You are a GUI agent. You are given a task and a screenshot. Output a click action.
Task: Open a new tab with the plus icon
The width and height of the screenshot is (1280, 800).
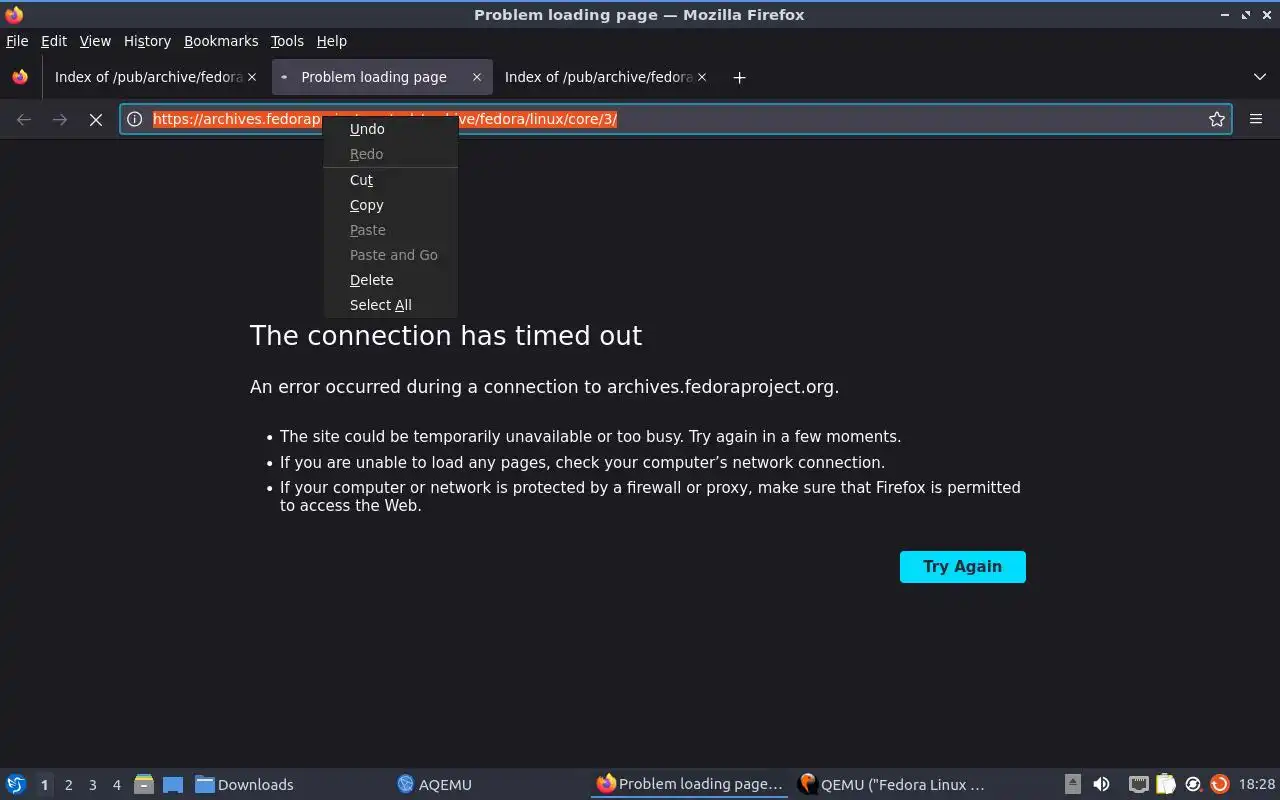[x=739, y=77]
